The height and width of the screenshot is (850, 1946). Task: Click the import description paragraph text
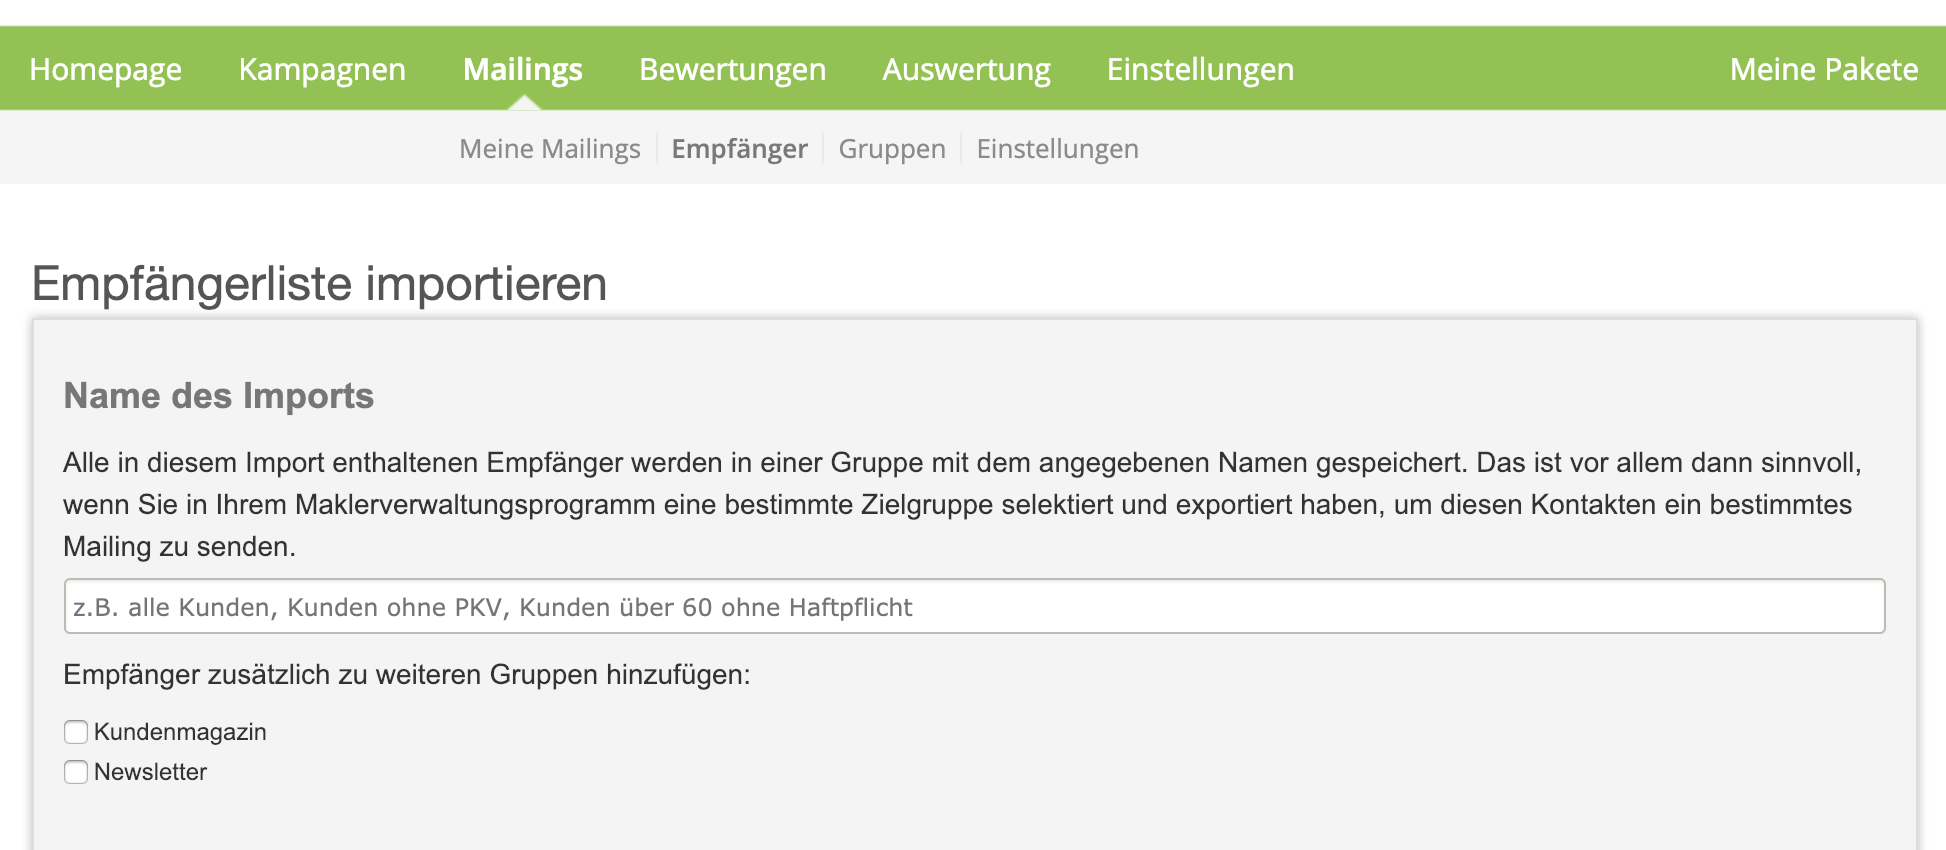tap(960, 504)
